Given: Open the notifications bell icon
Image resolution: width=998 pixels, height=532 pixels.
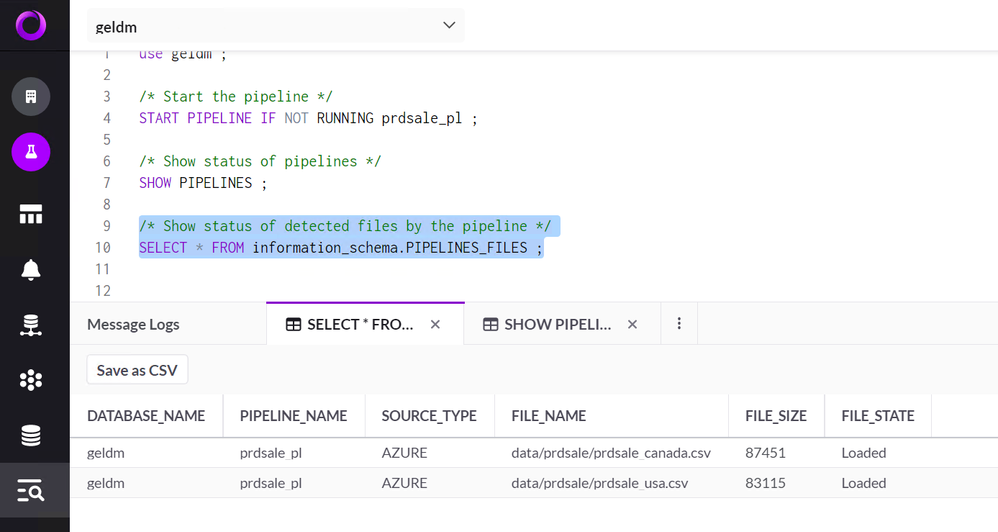Looking at the screenshot, I should [31, 270].
